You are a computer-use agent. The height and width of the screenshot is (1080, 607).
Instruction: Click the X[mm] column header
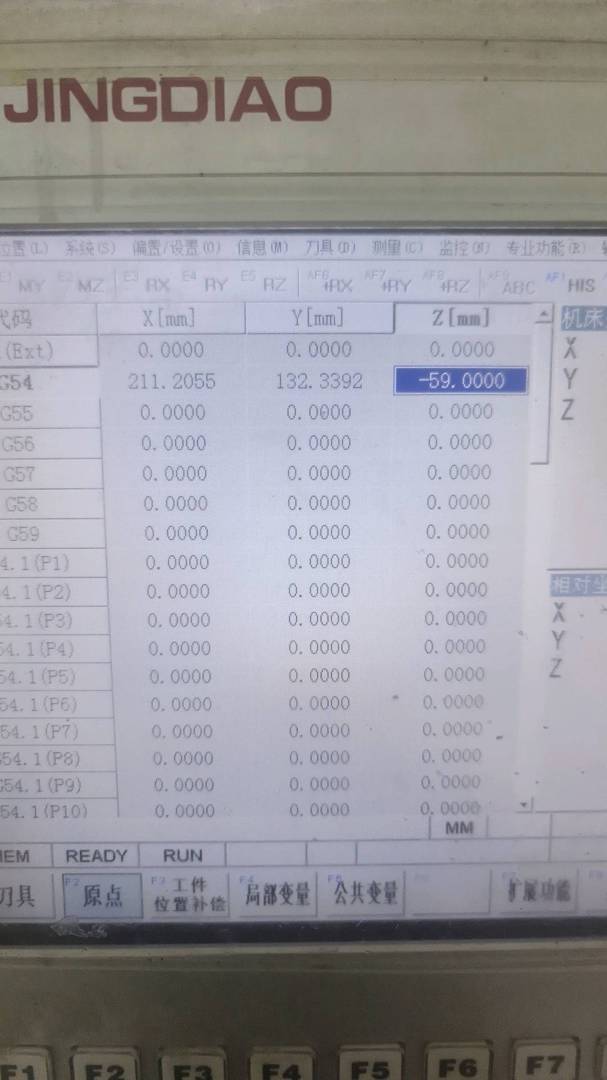170,319
